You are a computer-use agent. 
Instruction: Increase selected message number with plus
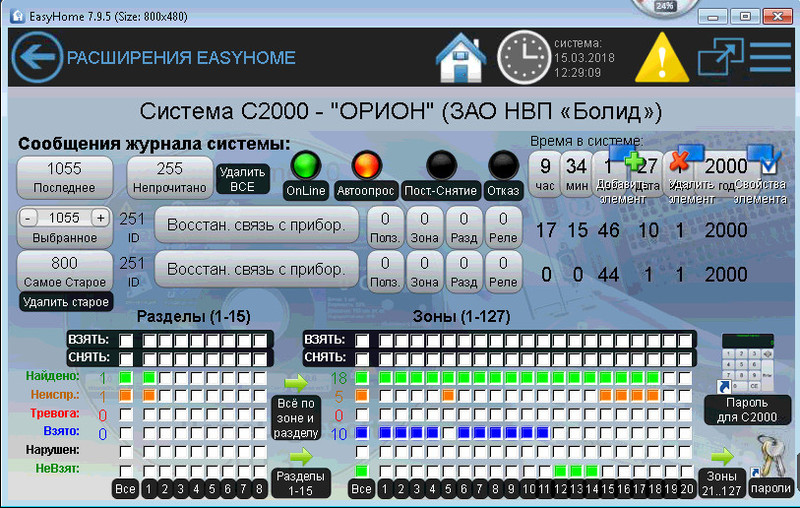pos(99,218)
